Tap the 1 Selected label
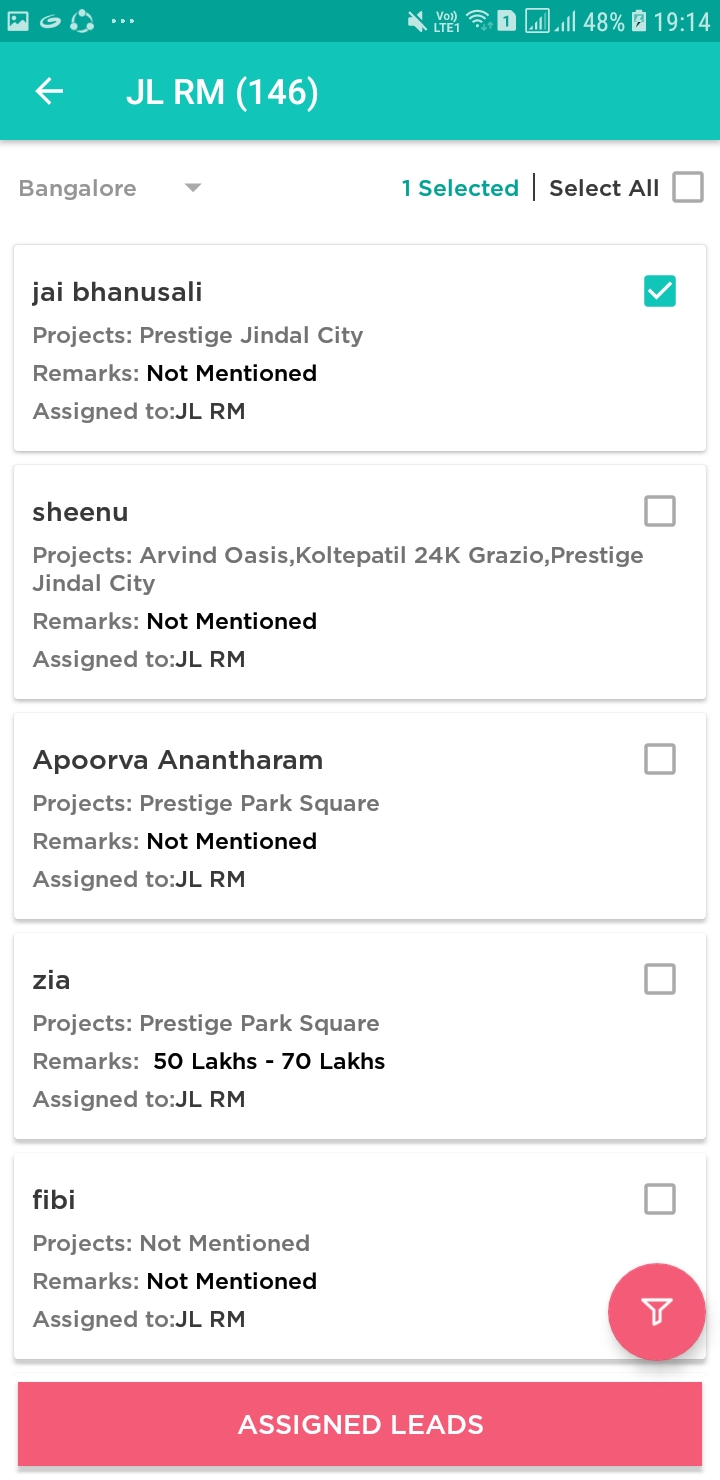Image resolution: width=720 pixels, height=1480 pixels. pos(460,188)
